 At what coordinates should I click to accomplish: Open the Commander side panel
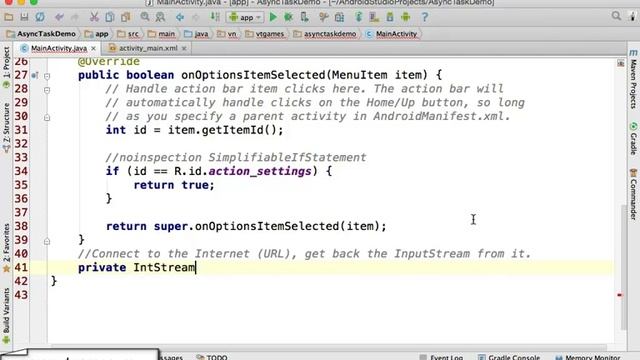[x=633, y=194]
